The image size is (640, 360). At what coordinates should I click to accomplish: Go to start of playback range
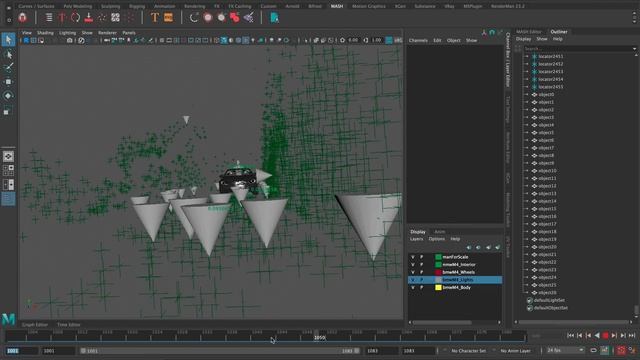[570, 335]
